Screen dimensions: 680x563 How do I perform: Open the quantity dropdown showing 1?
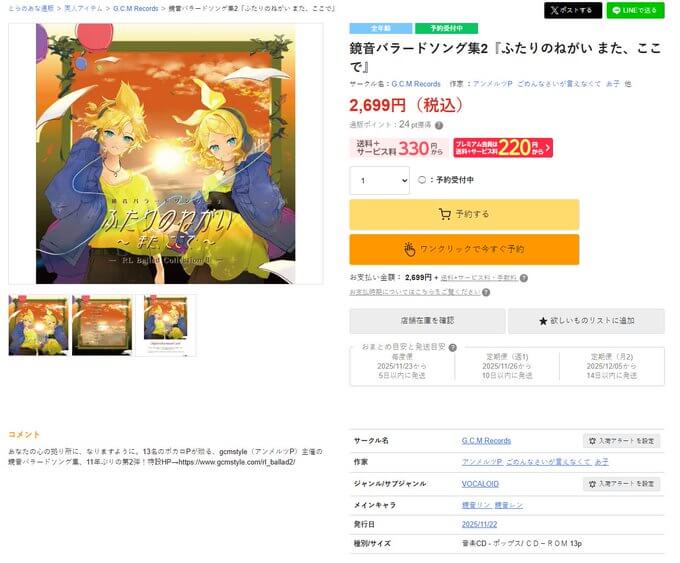(379, 180)
